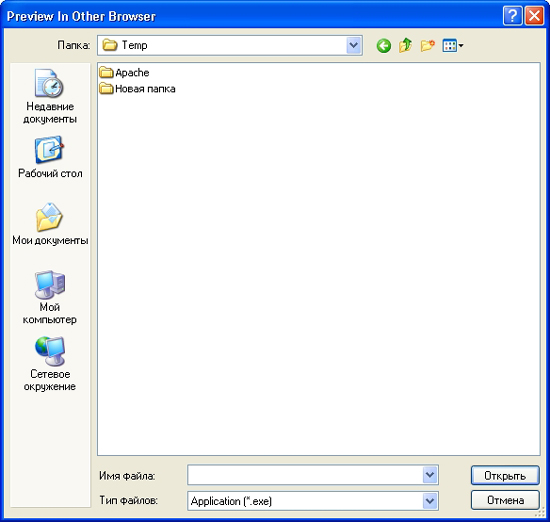
Task: Go up one folder level
Action: pos(405,45)
